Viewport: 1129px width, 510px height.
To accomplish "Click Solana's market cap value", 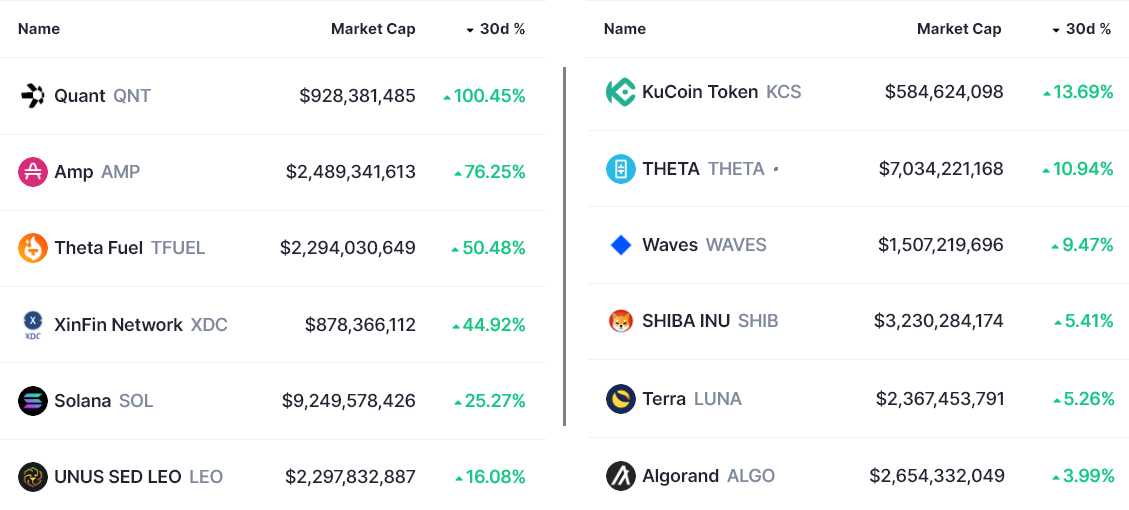I will click(x=349, y=401).
